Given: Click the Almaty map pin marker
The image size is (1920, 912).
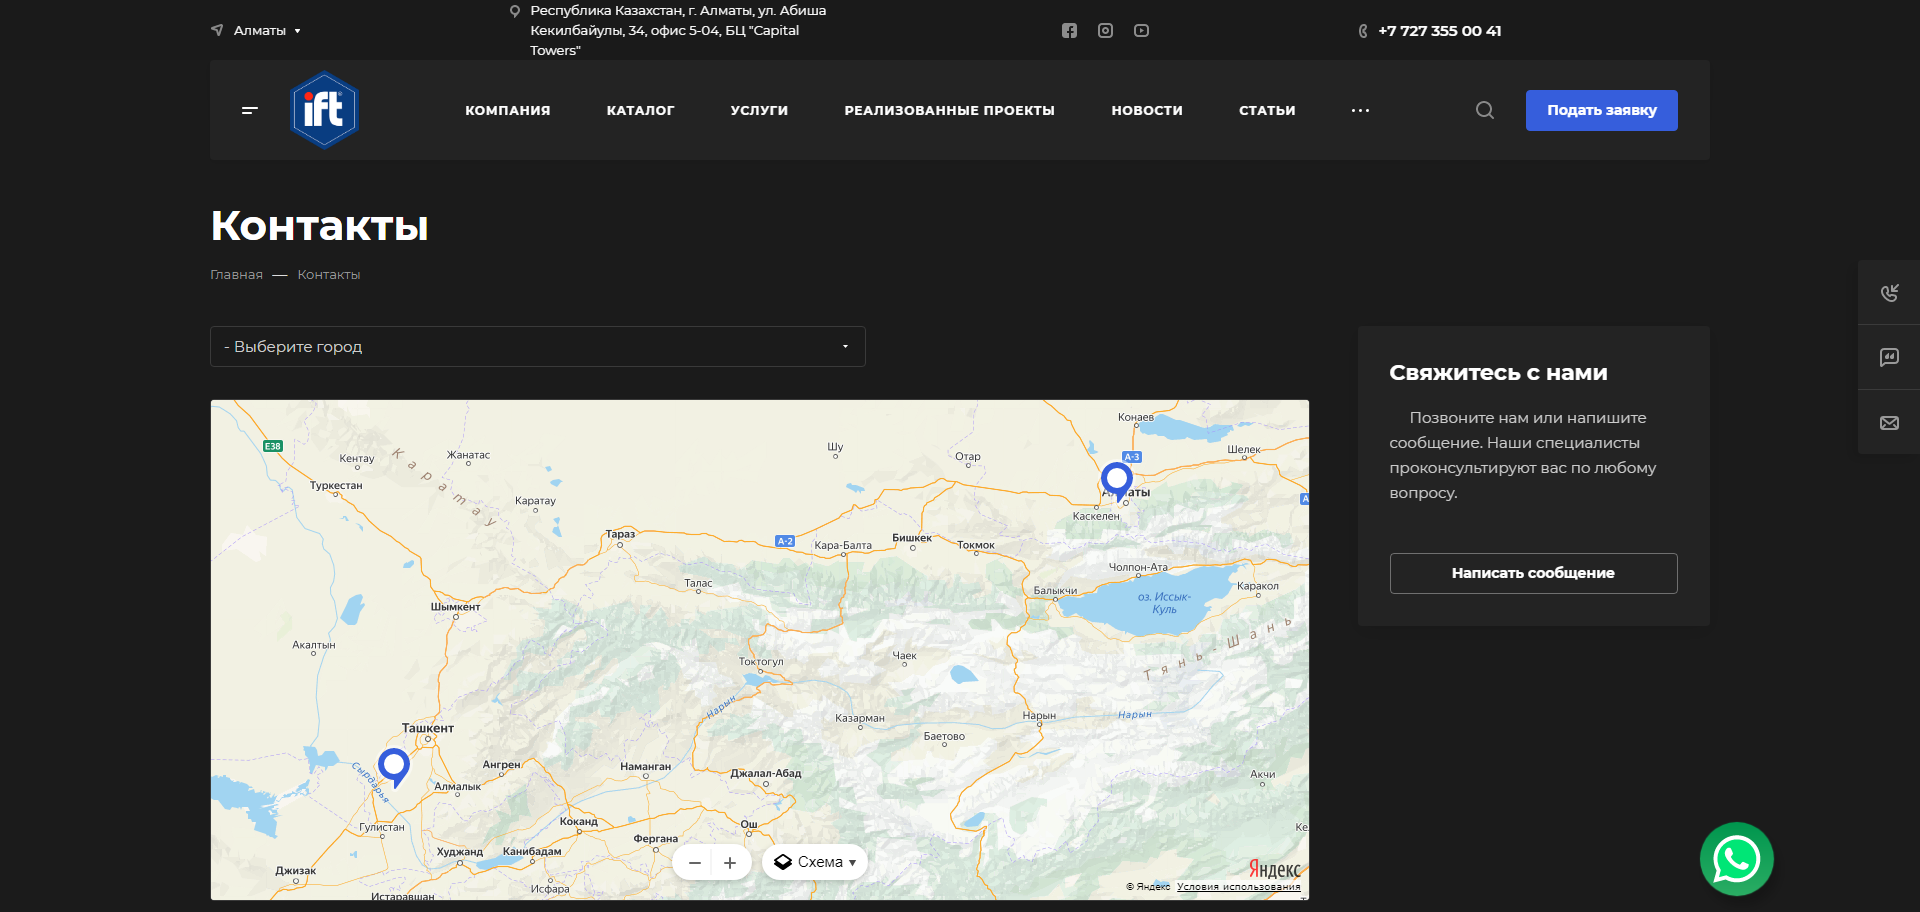Looking at the screenshot, I should pos(1117,481).
